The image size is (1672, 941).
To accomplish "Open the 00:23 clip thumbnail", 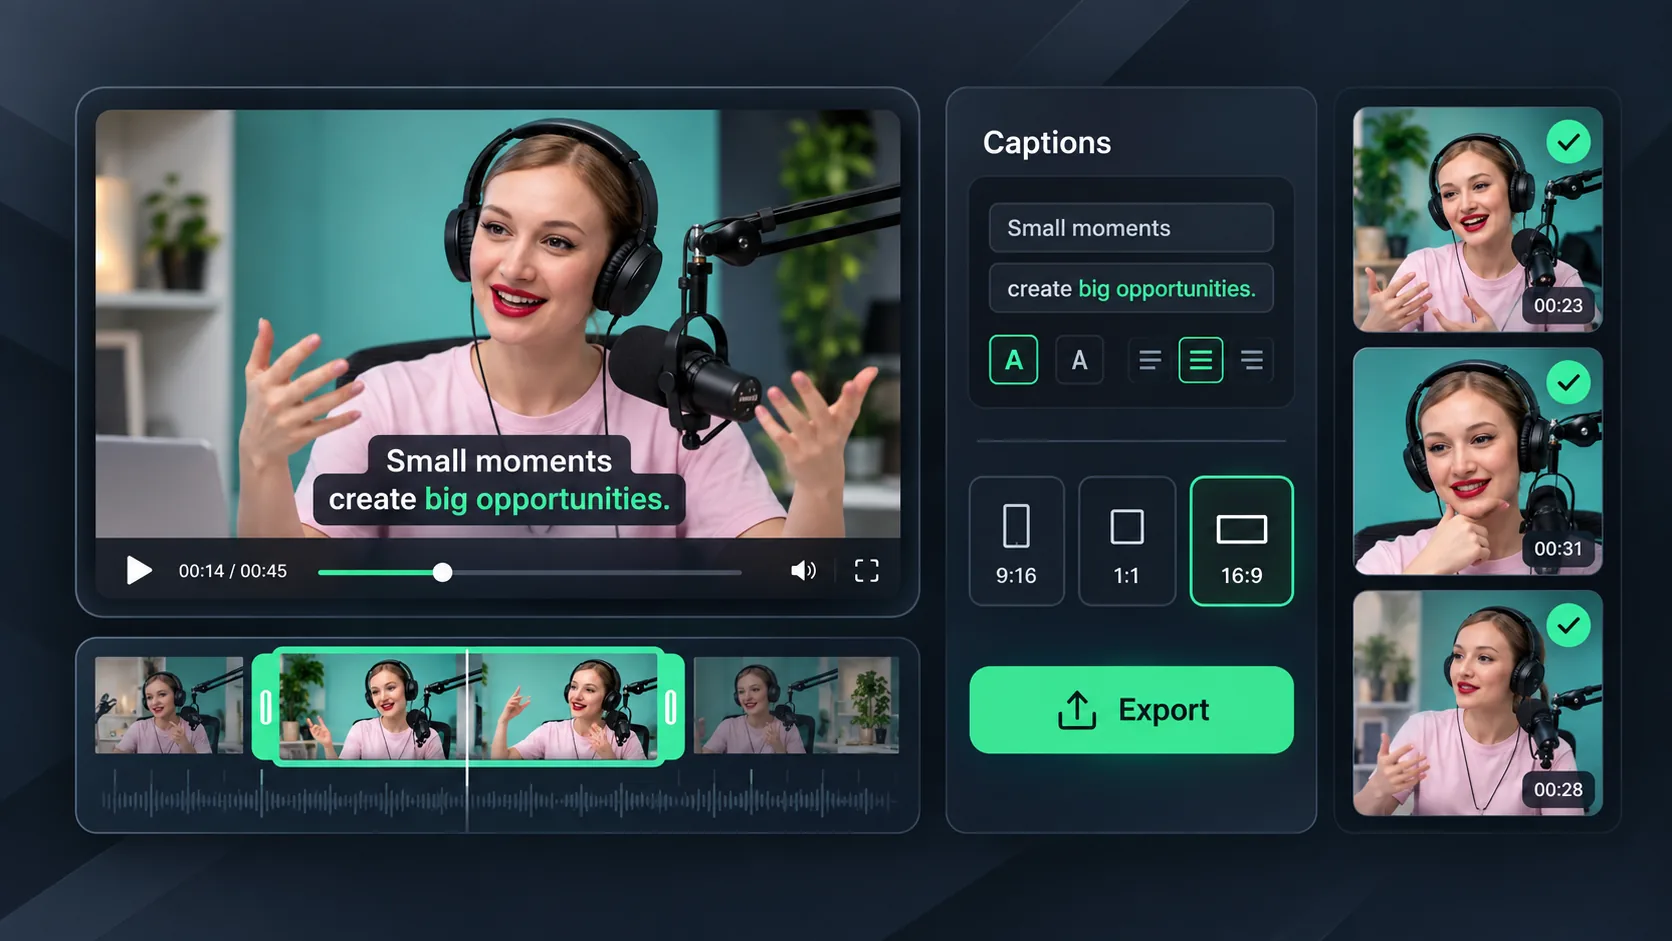I will coord(1477,220).
